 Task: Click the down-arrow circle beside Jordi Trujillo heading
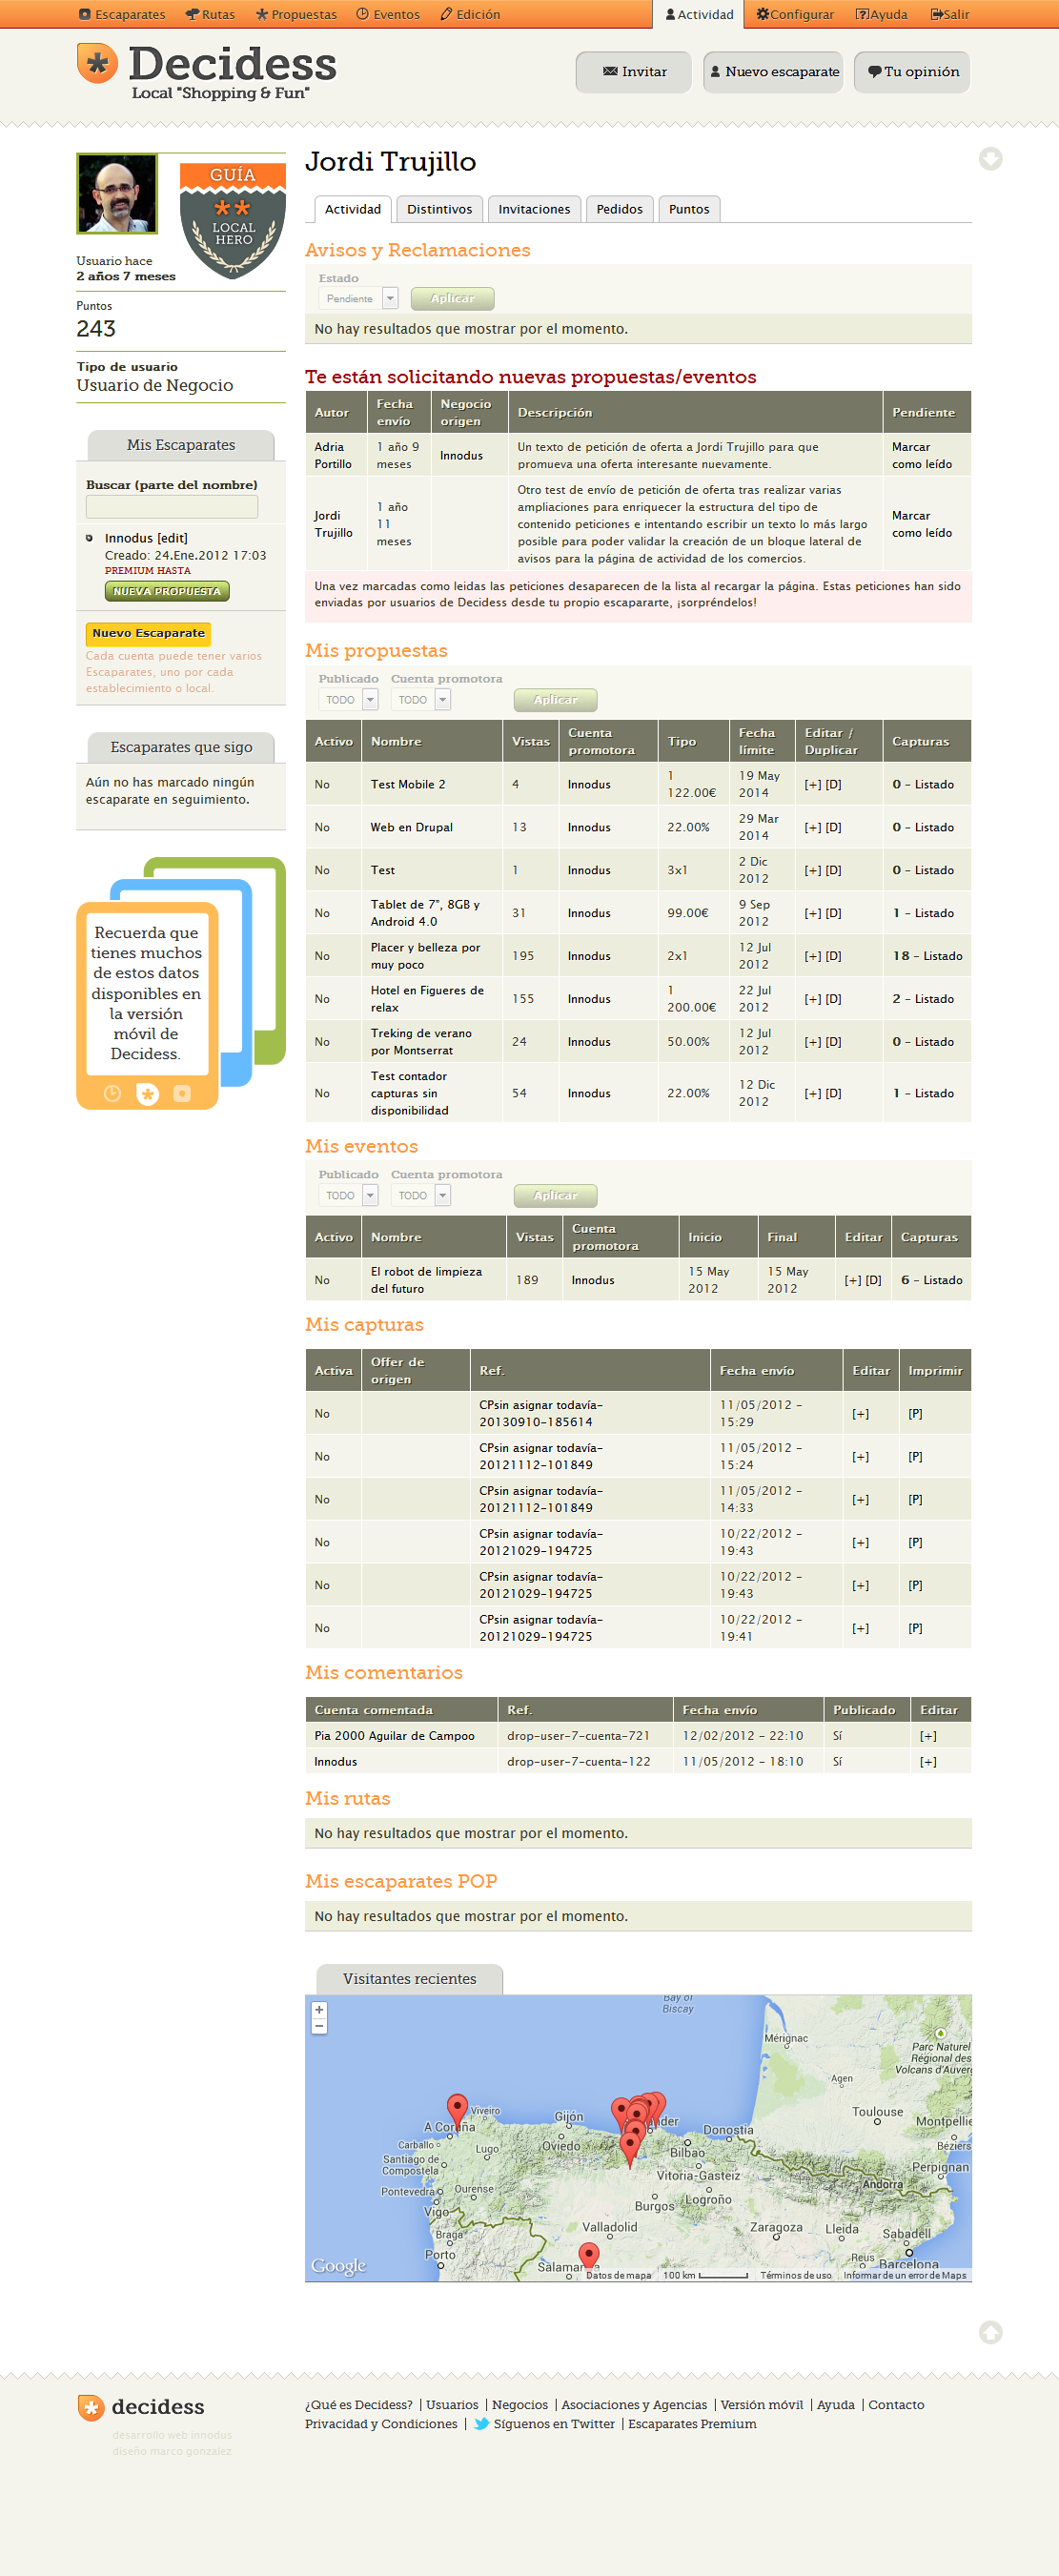990,159
